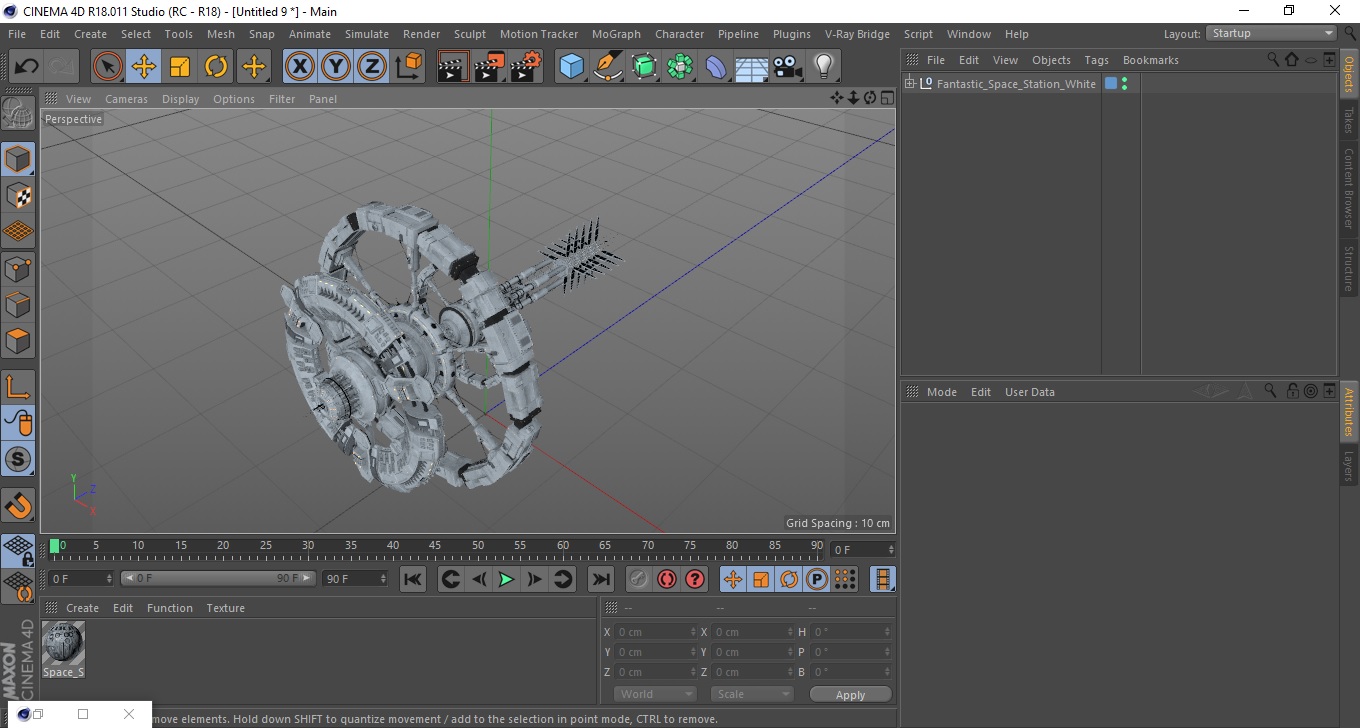This screenshot has height=728, width=1360.
Task: Switch to Points mode
Action: (18, 268)
